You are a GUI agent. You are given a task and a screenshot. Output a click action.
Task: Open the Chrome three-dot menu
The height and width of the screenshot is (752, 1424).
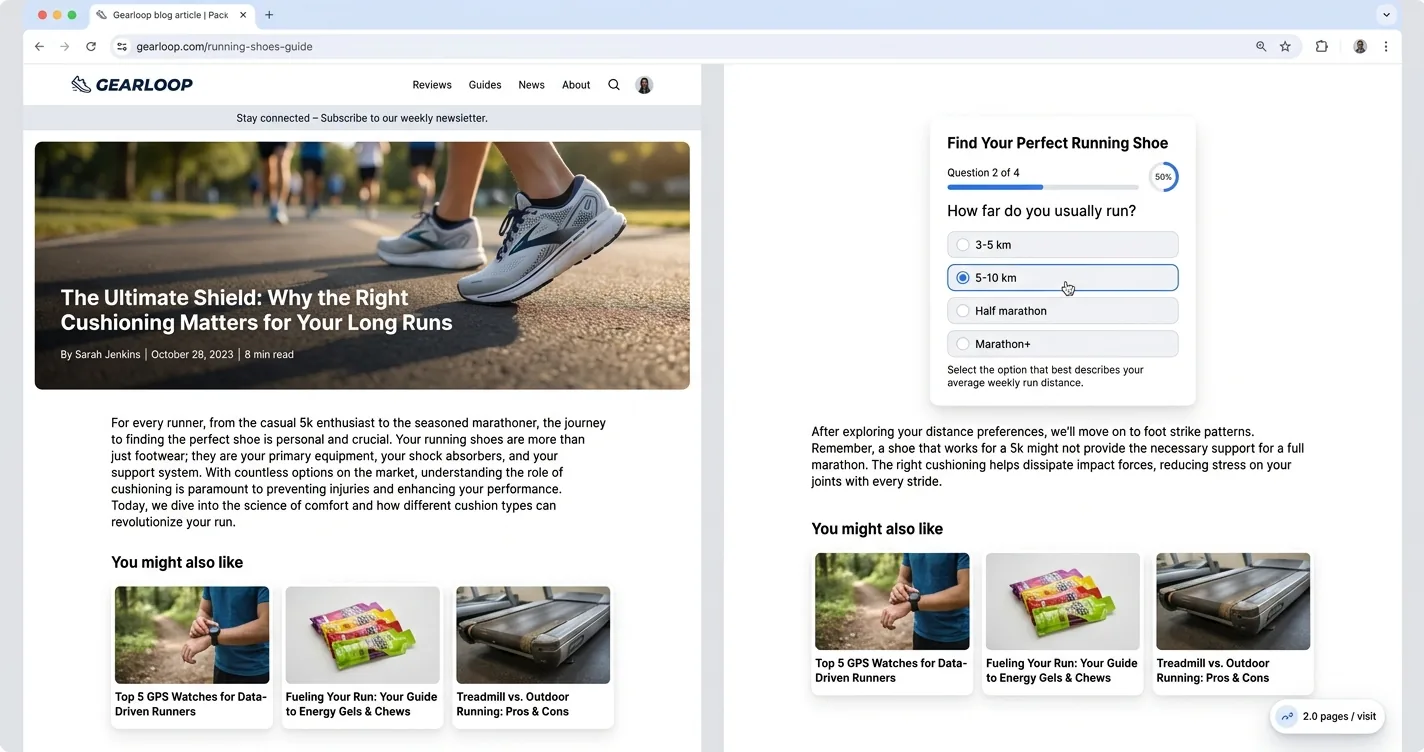(x=1386, y=46)
